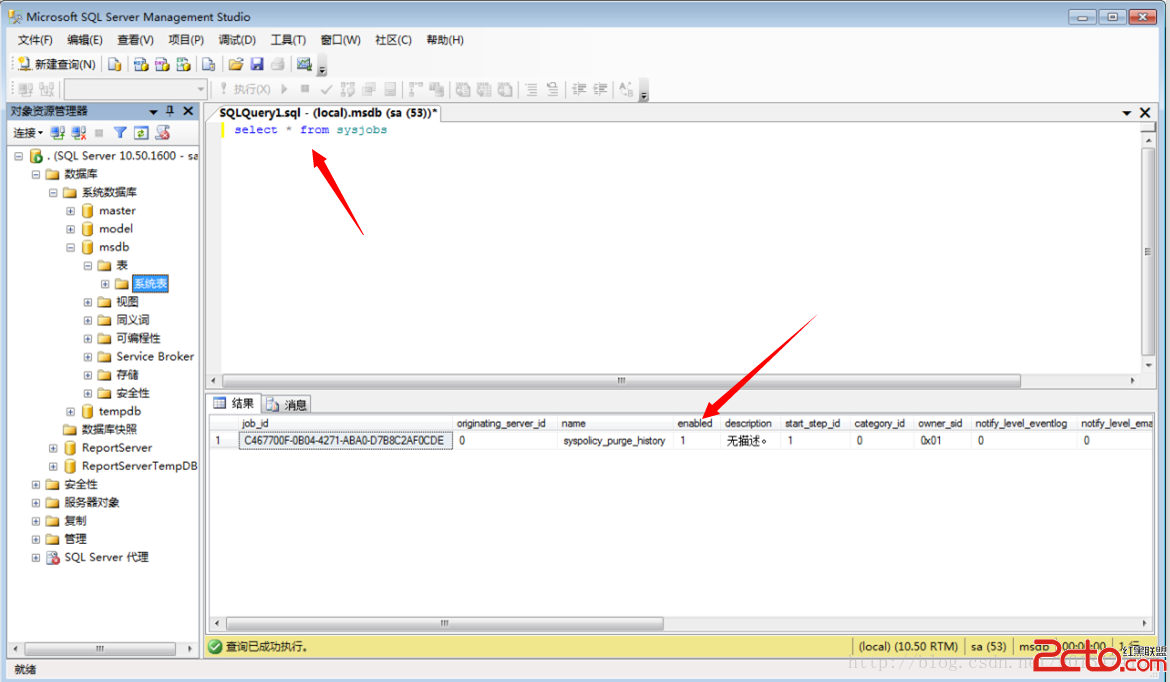This screenshot has width=1170, height=682.
Task: Select the 数据库快照 folder
Action: pyautogui.click(x=109, y=429)
